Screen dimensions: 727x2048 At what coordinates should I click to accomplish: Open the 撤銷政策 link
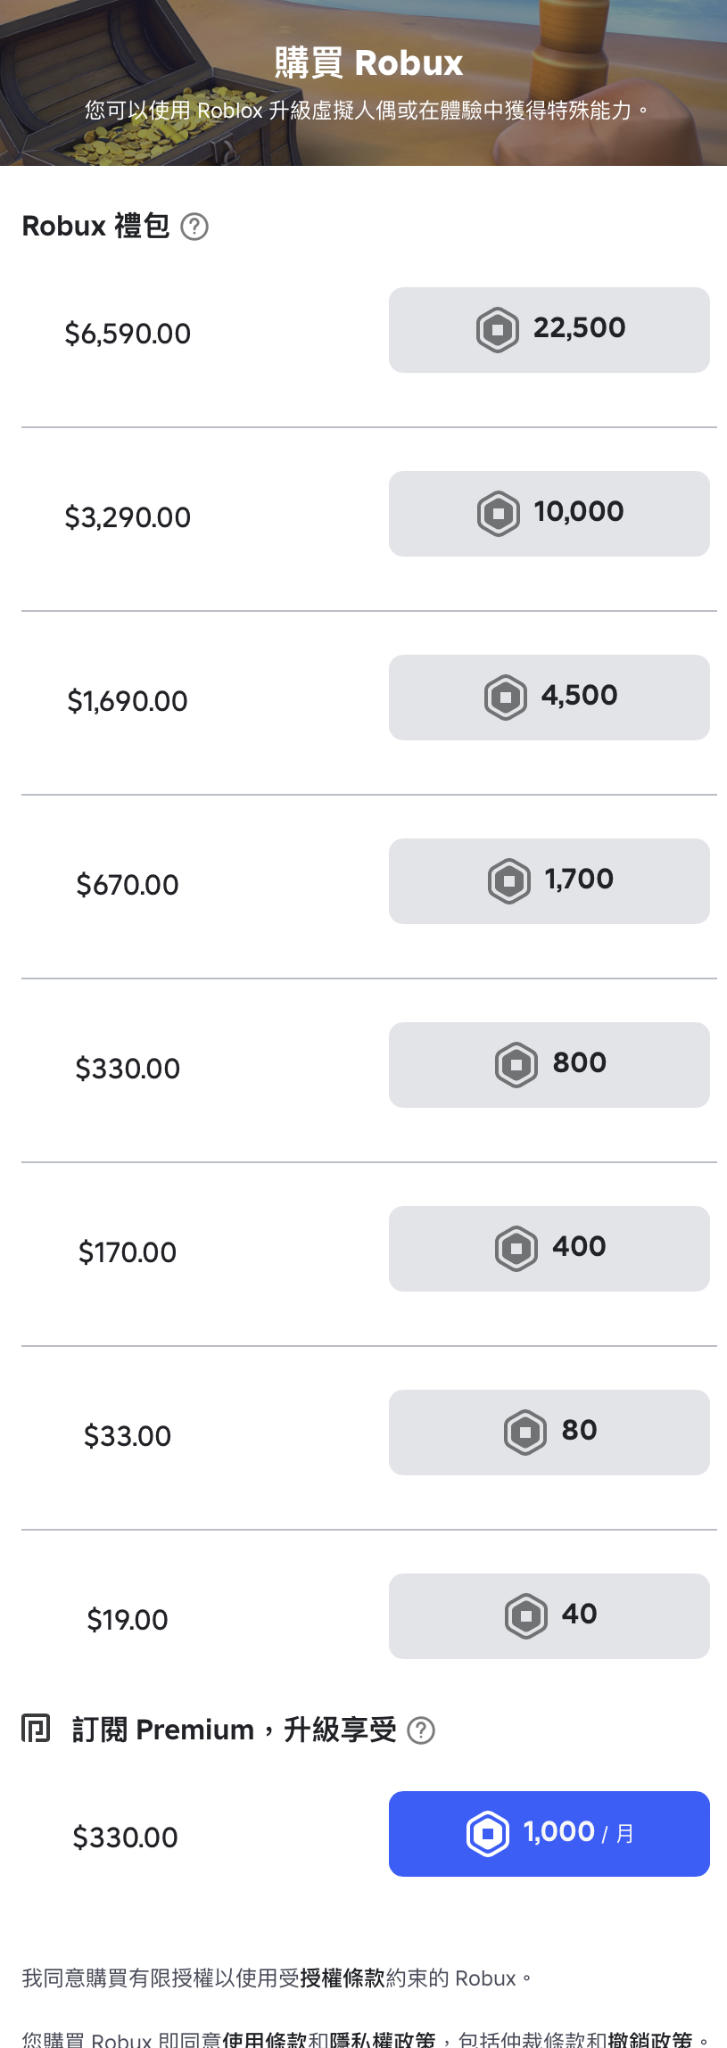(x=649, y=2039)
